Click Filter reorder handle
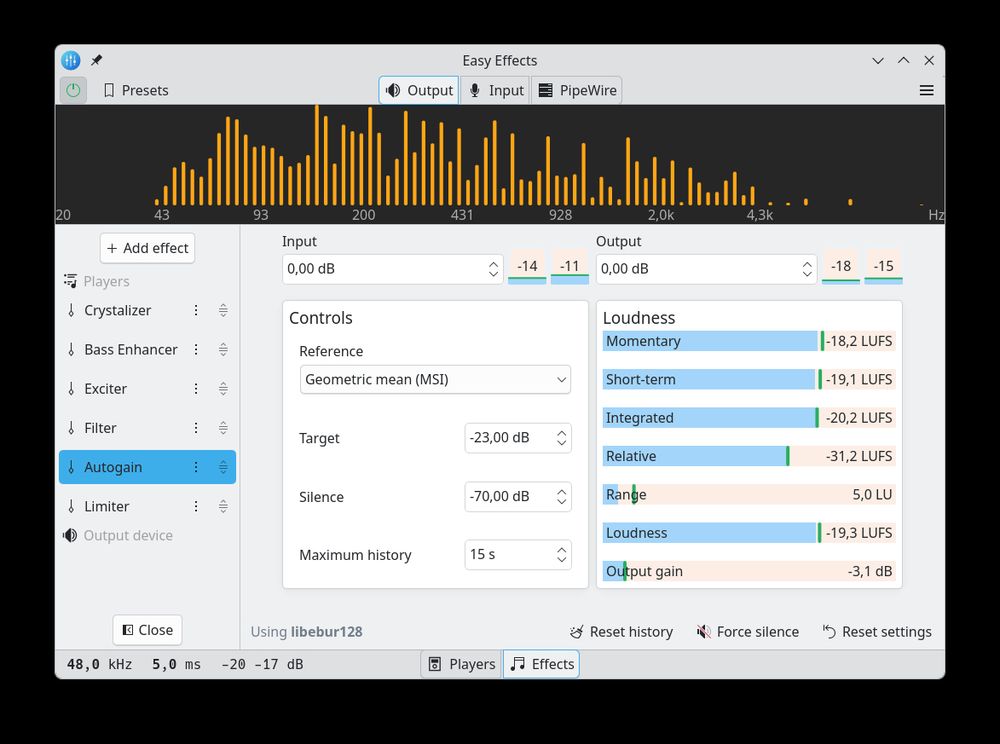 pos(223,428)
